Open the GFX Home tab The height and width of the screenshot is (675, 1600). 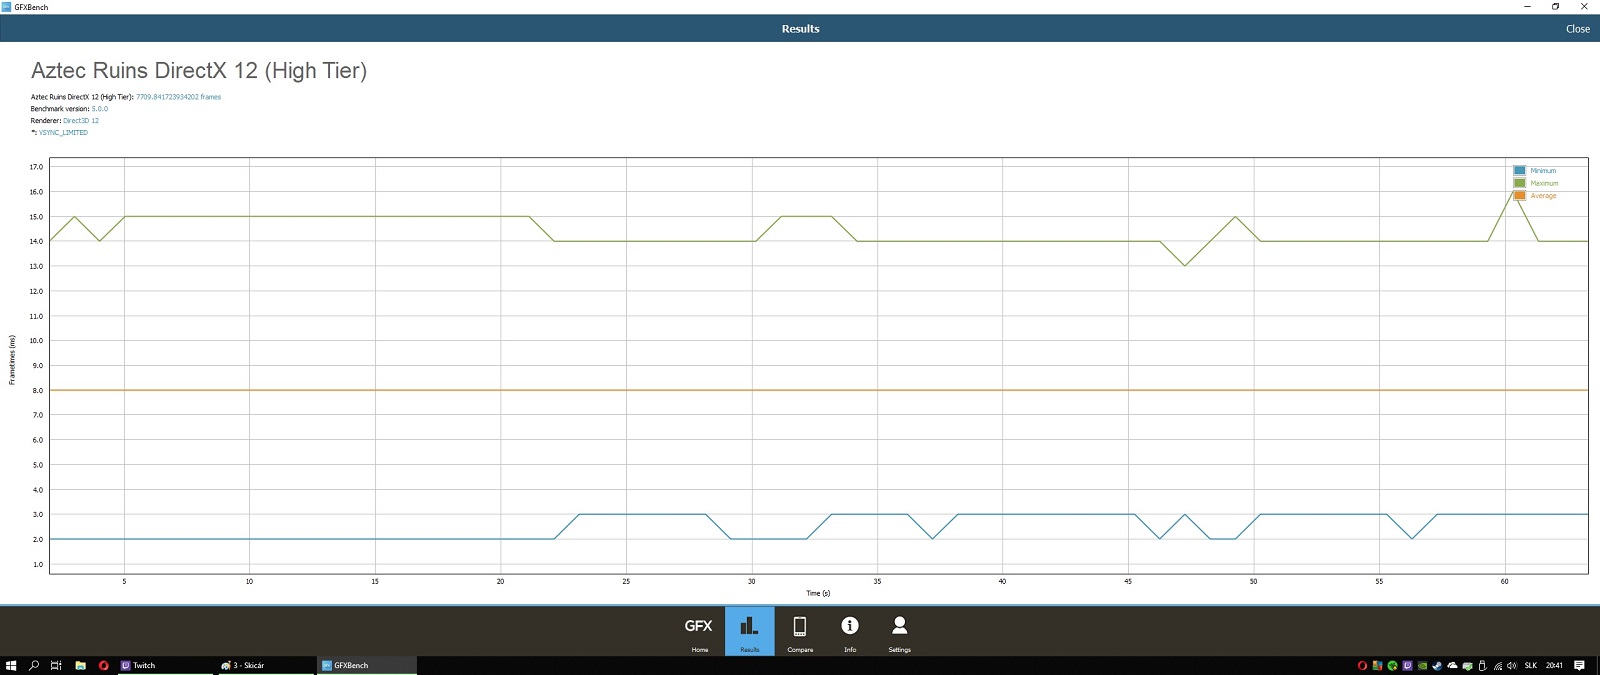699,631
